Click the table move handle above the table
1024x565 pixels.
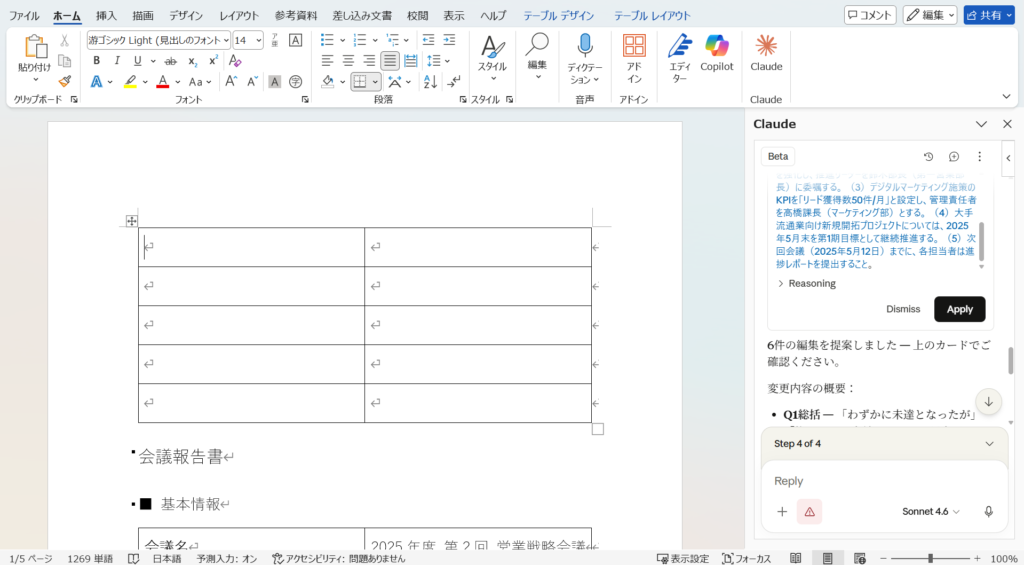pyautogui.click(x=131, y=221)
